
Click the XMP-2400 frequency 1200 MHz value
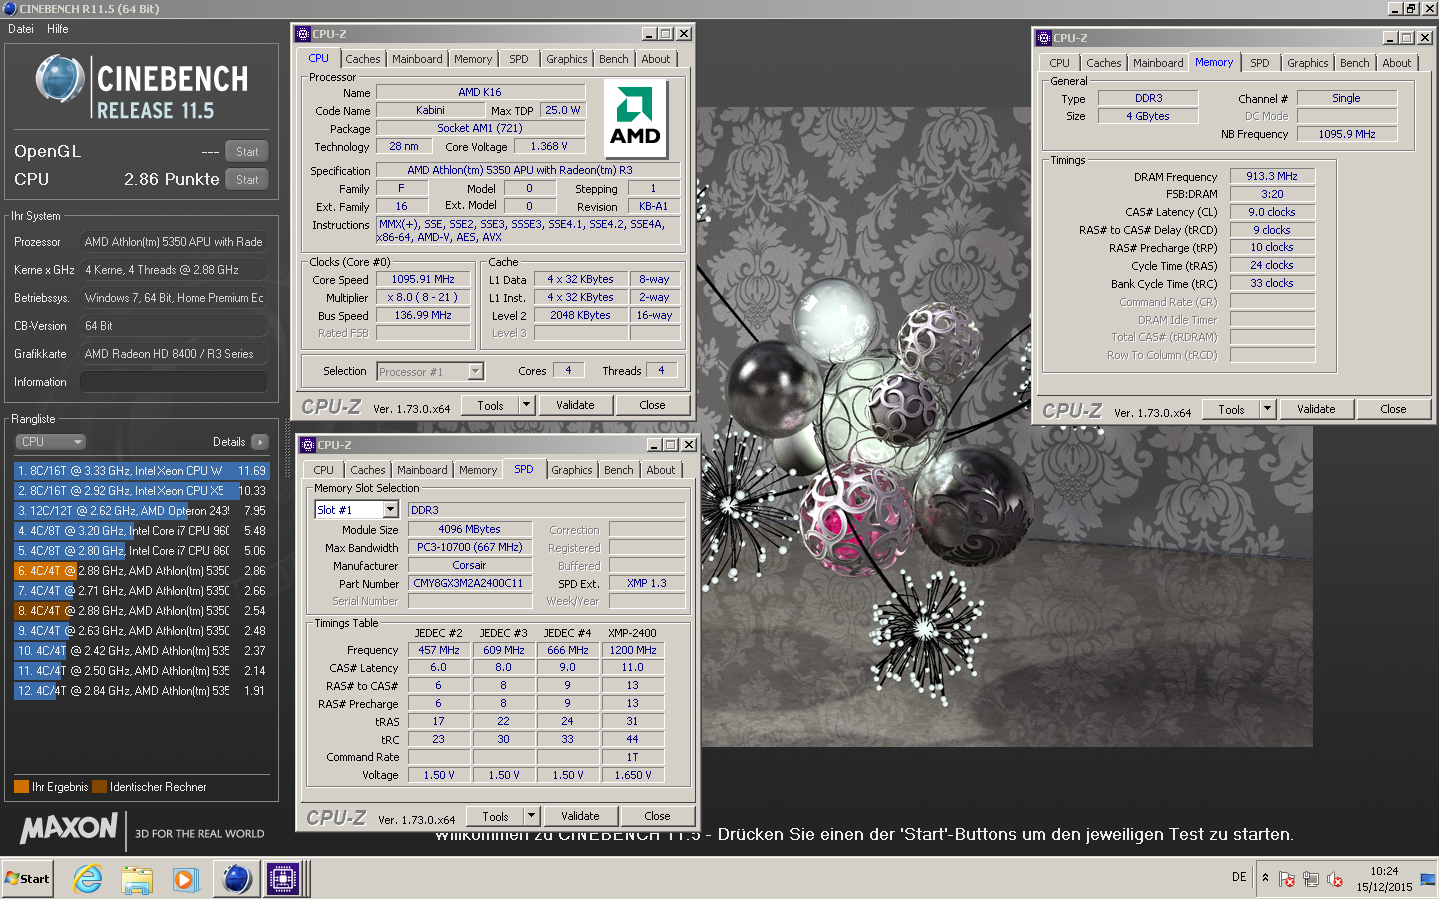pyautogui.click(x=633, y=650)
